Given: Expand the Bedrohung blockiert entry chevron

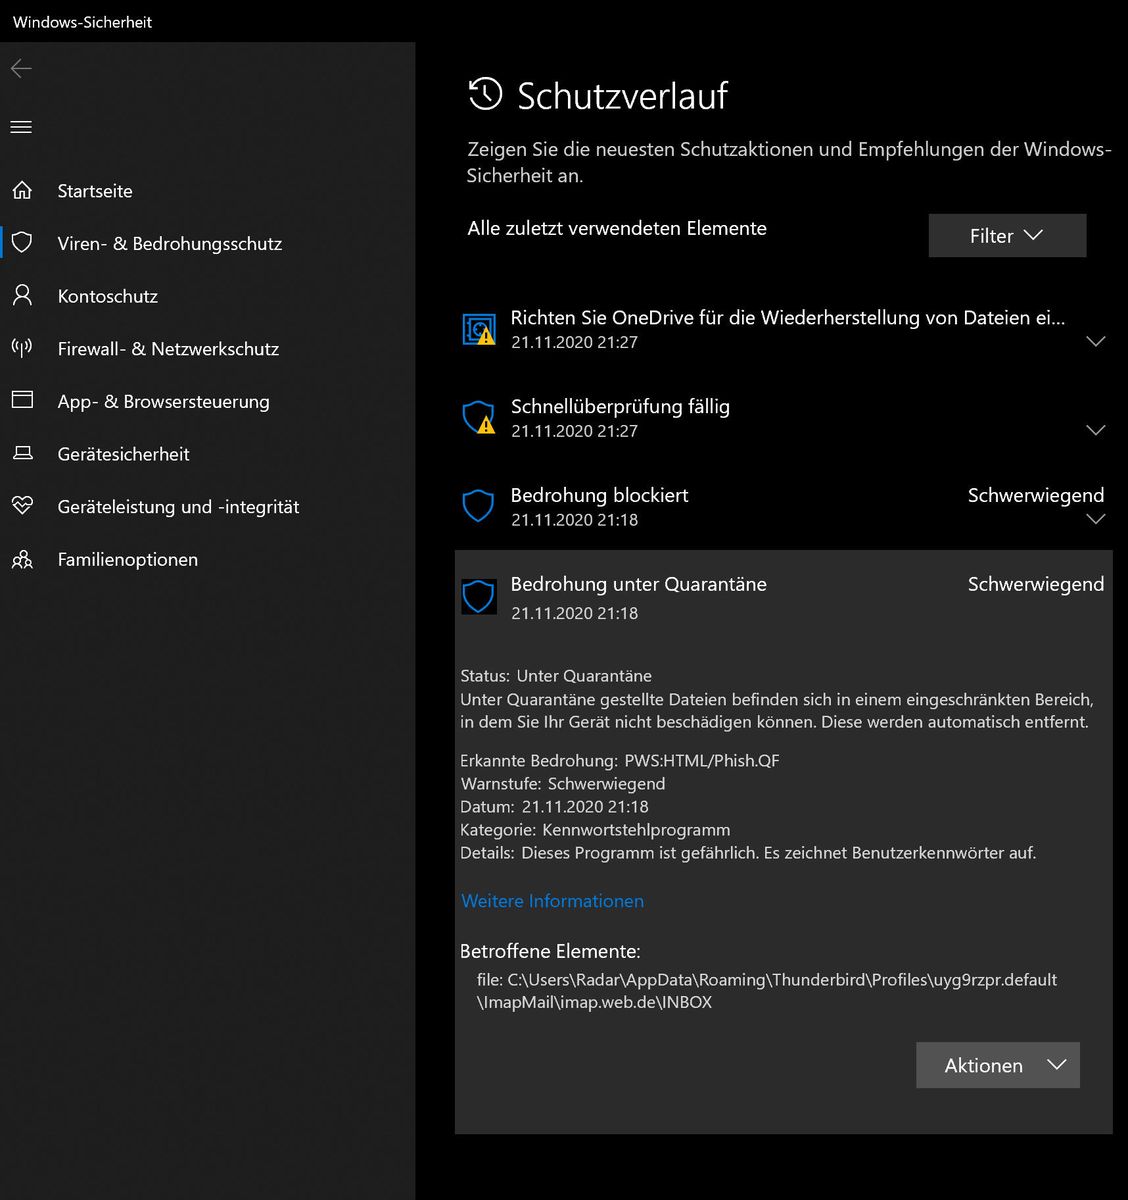Looking at the screenshot, I should 1095,519.
